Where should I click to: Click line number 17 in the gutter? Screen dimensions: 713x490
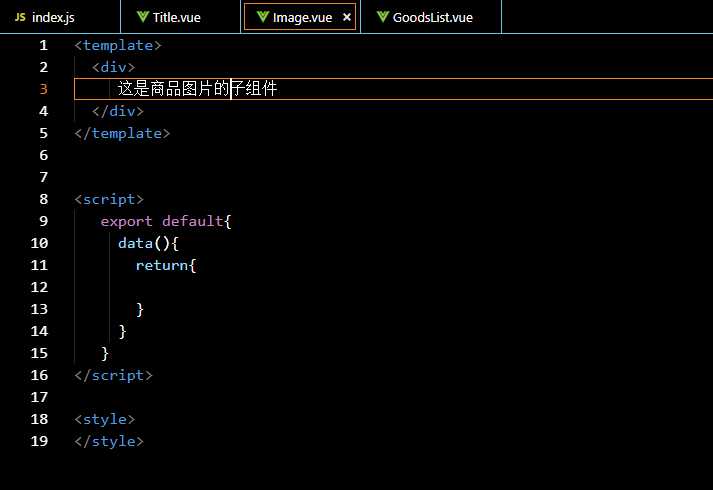click(39, 397)
